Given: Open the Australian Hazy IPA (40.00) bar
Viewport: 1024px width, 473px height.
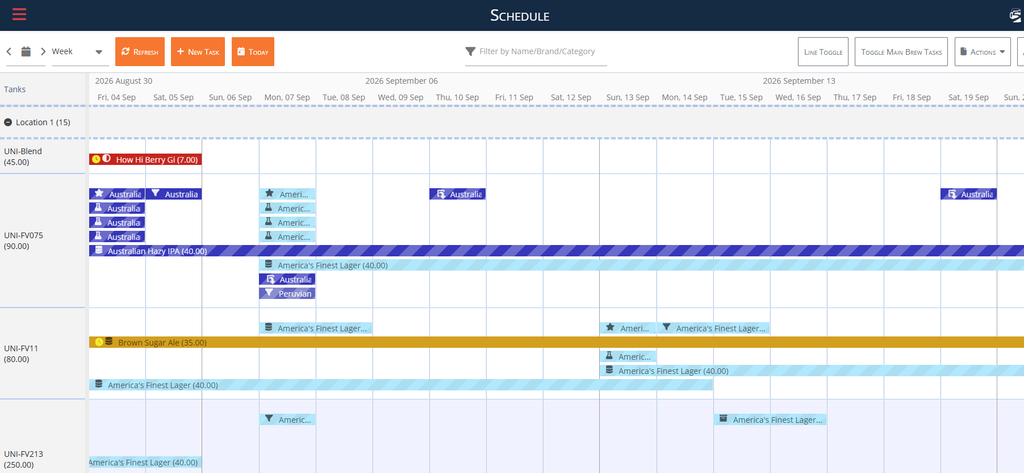Looking at the screenshot, I should point(556,251).
